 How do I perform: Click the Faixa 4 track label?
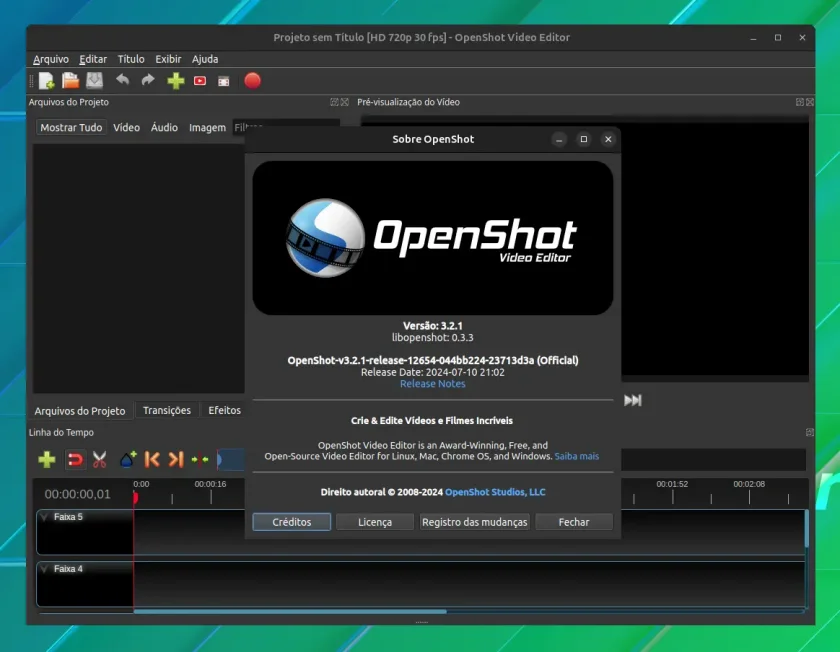point(69,569)
